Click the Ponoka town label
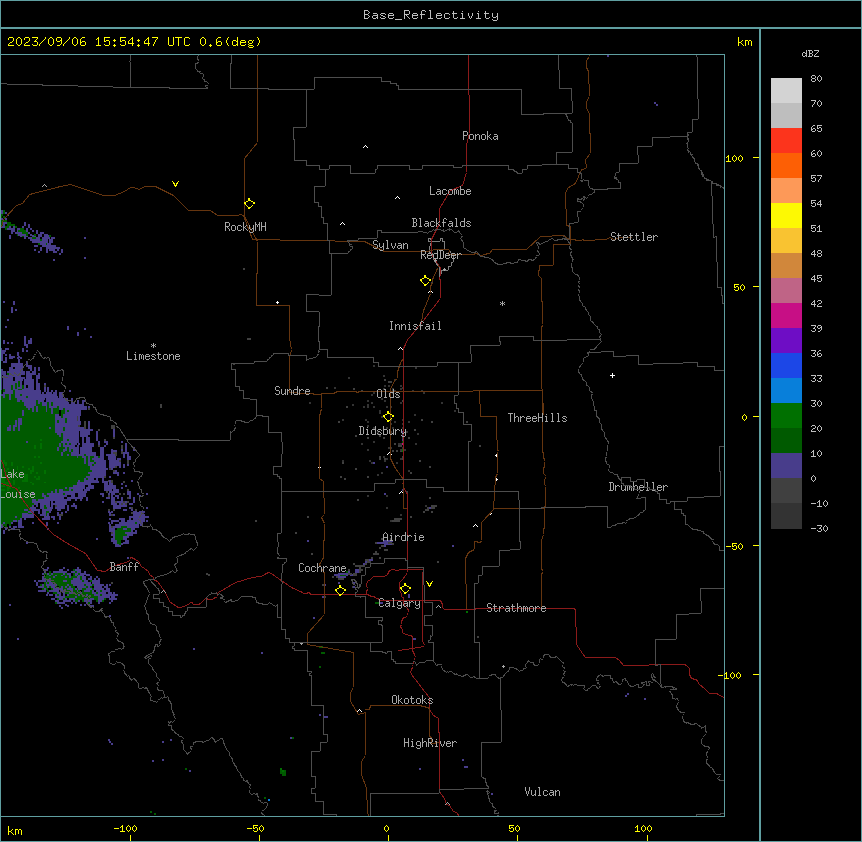This screenshot has height=842, width=862. tap(480, 136)
